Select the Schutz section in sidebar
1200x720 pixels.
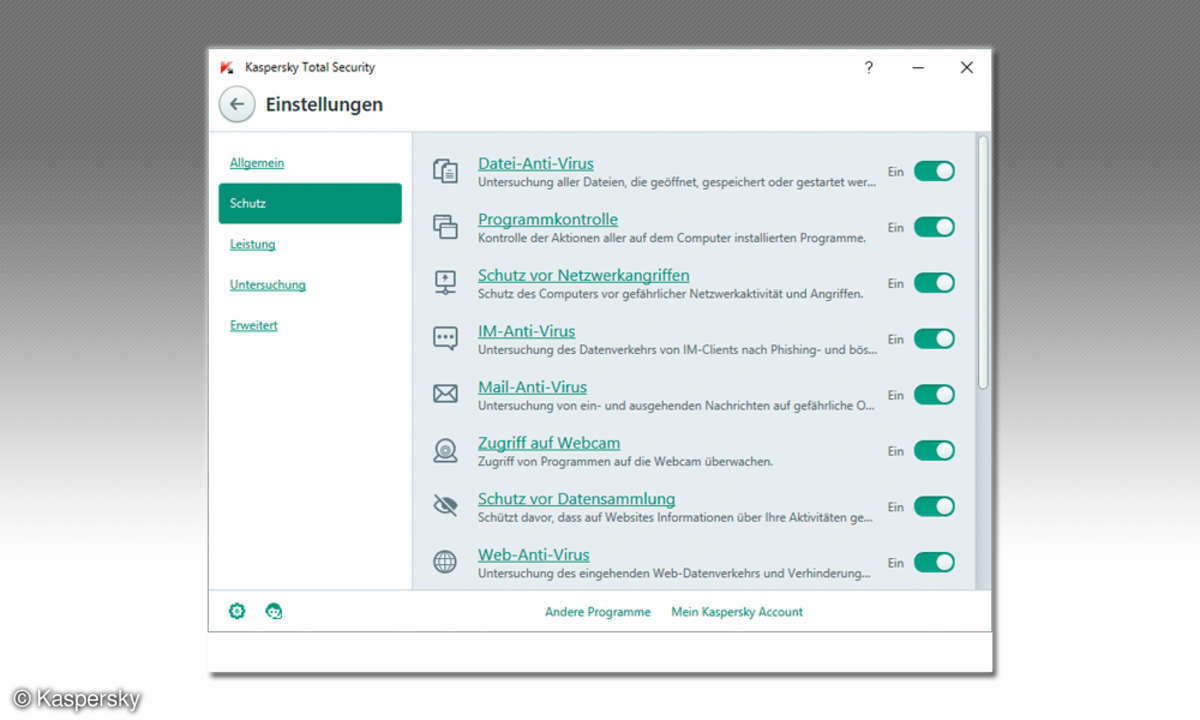(x=310, y=203)
